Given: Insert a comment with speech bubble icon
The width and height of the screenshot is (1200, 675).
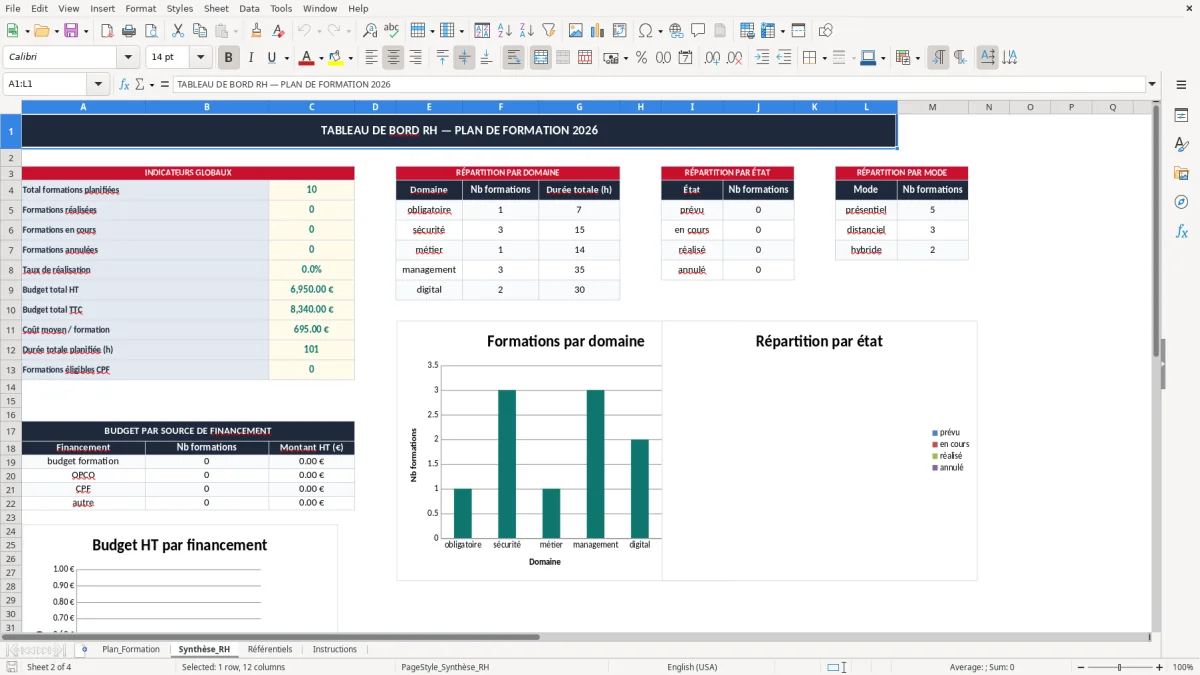Looking at the screenshot, I should point(698,31).
